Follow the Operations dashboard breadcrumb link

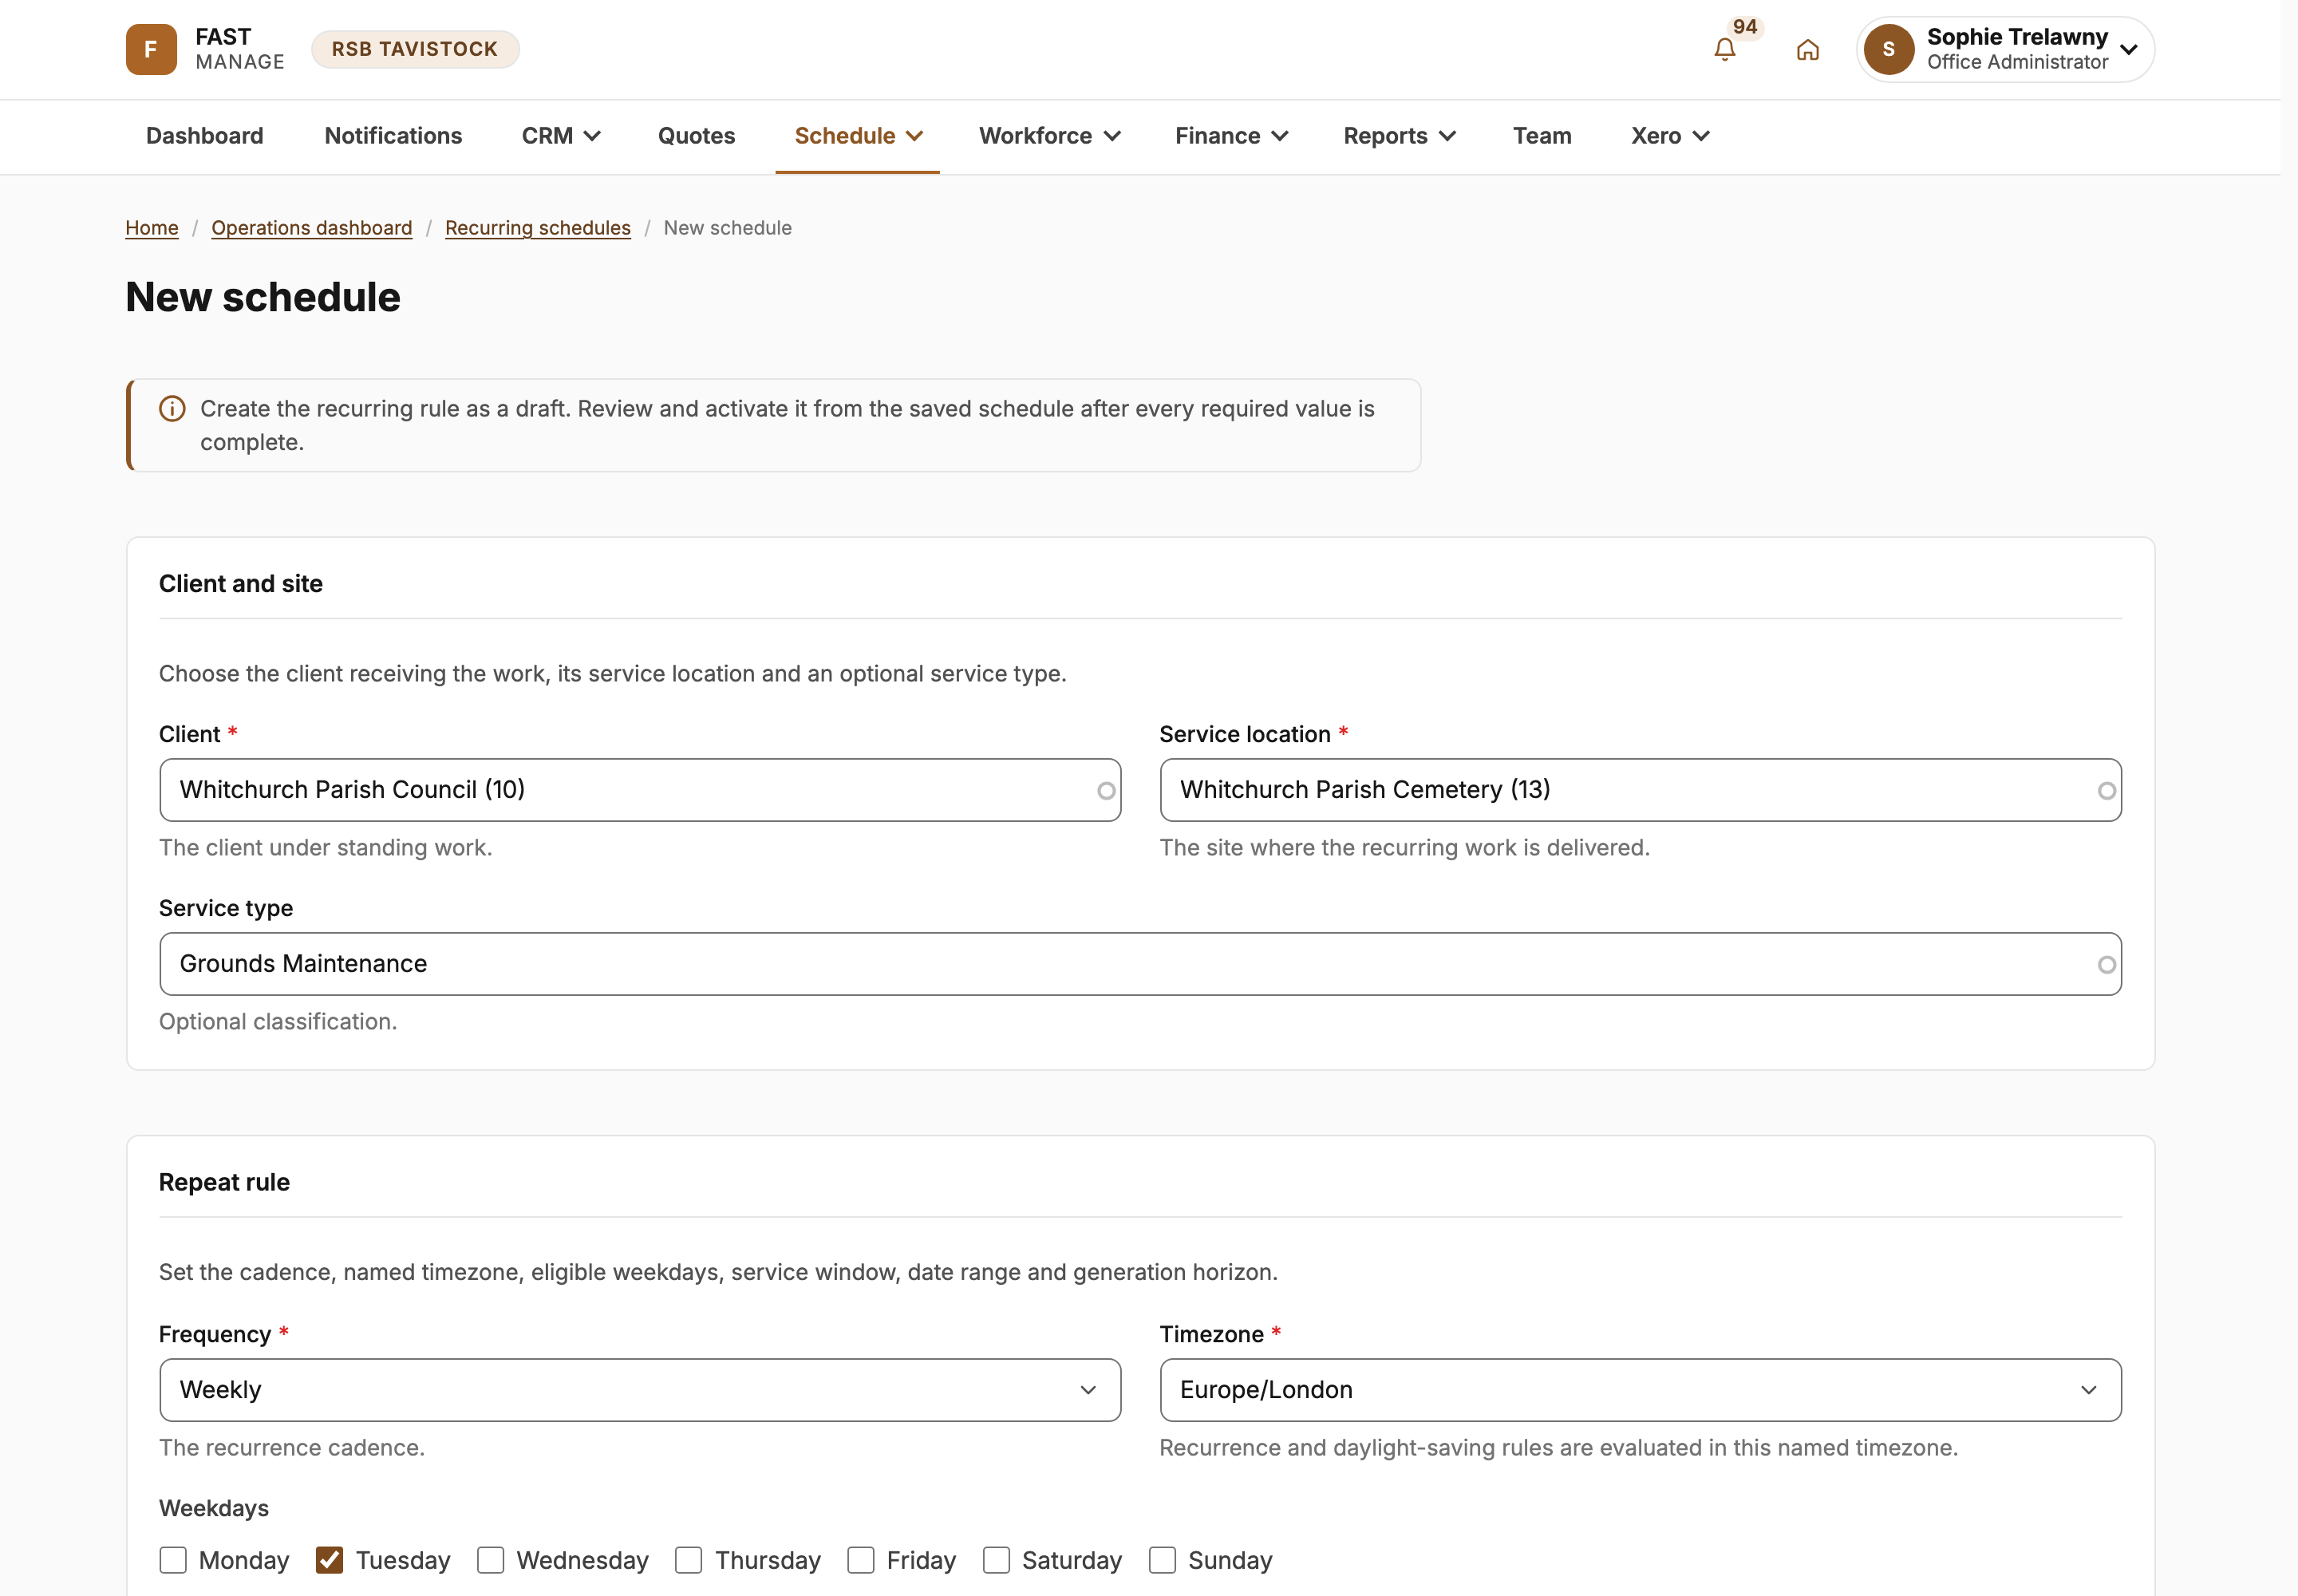pos(312,228)
